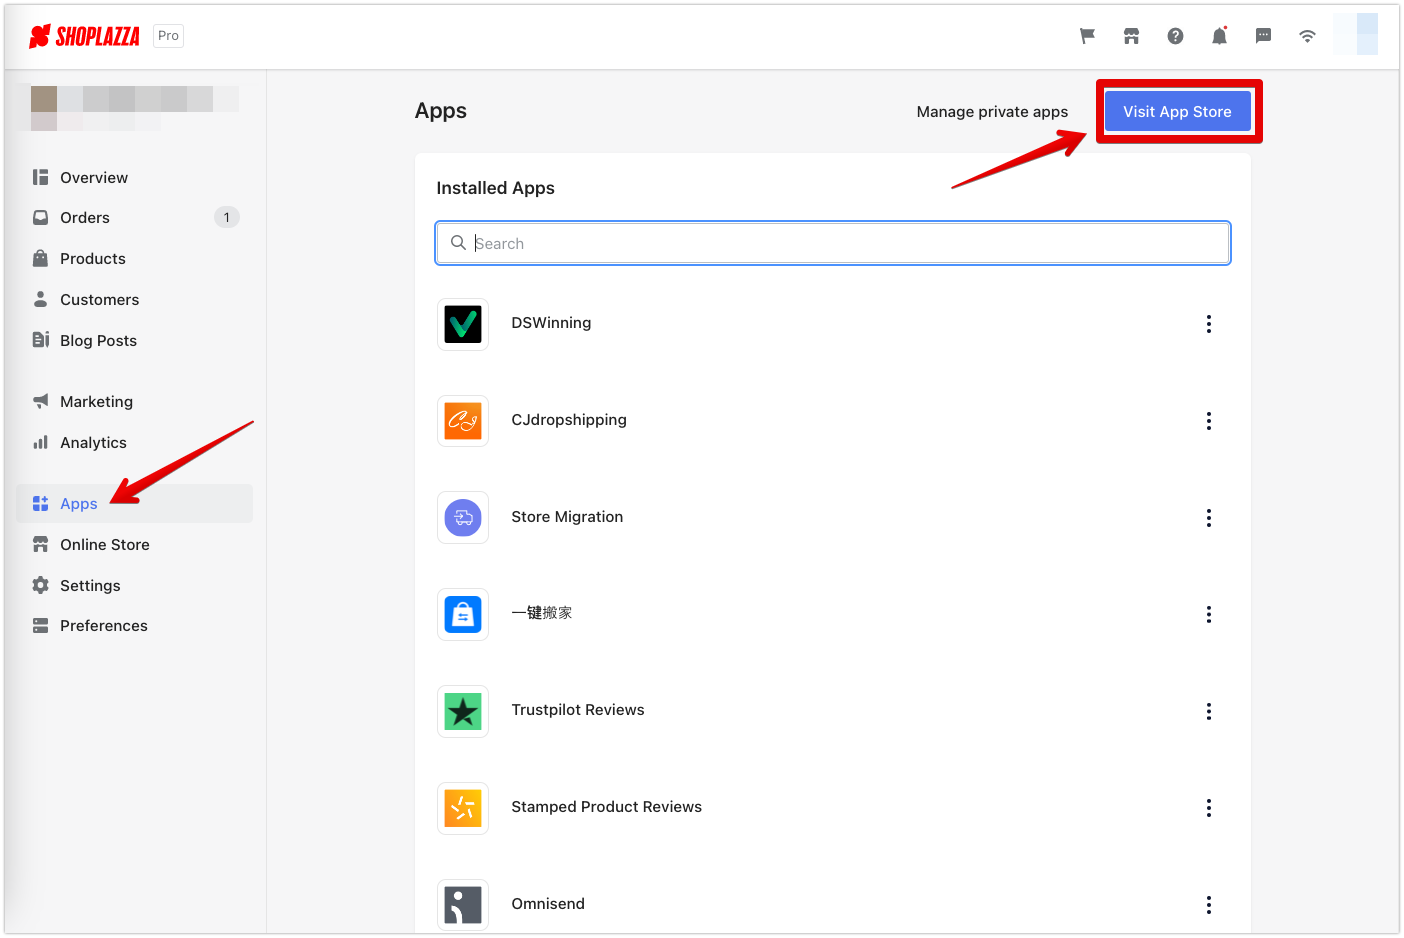Image resolution: width=1404 pixels, height=938 pixels.
Task: Open the 一键搬家 app name
Action: pyautogui.click(x=542, y=613)
